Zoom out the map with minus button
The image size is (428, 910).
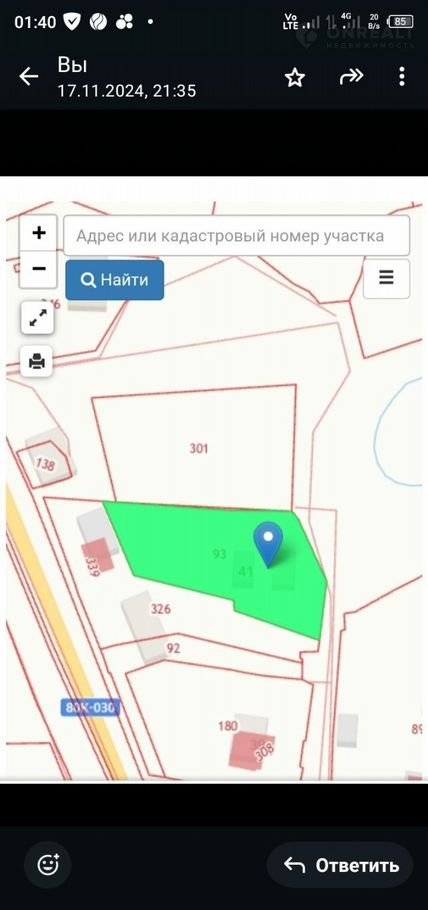click(38, 269)
